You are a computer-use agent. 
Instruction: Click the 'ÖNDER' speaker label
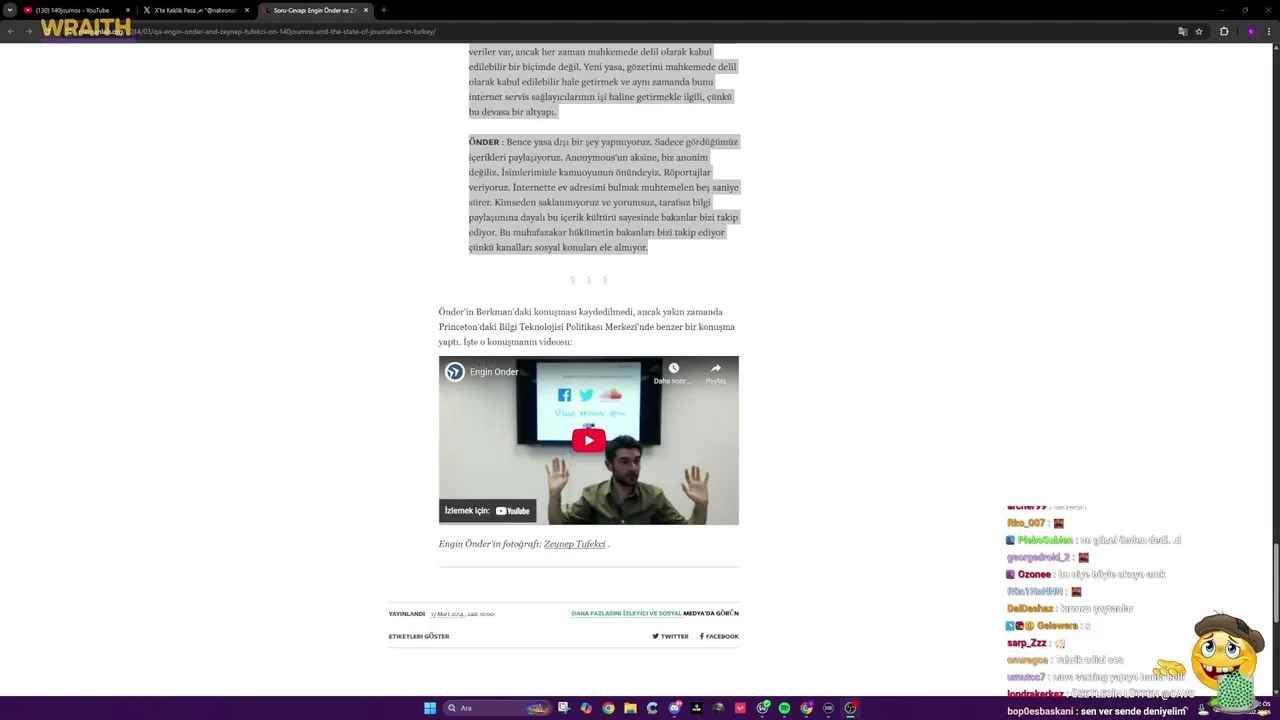(484, 142)
